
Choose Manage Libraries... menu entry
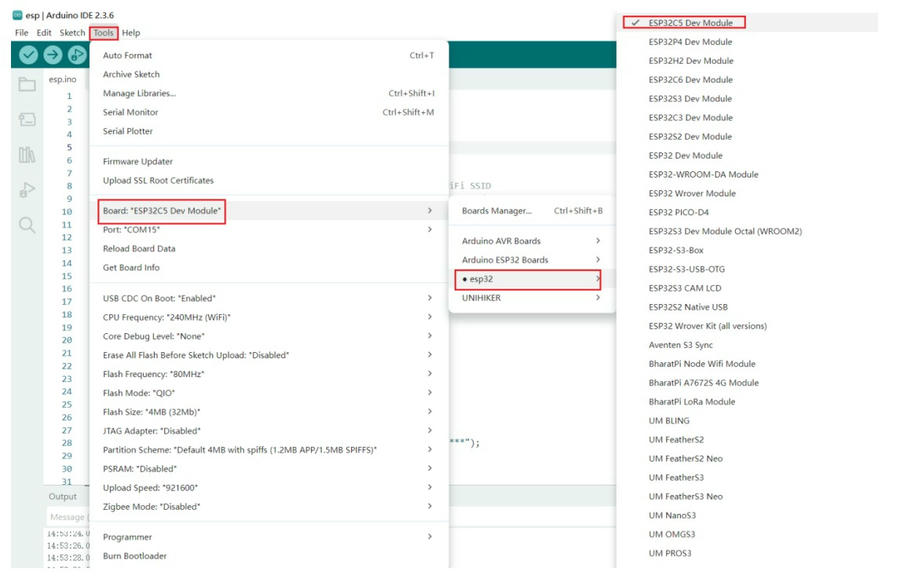tap(269, 94)
